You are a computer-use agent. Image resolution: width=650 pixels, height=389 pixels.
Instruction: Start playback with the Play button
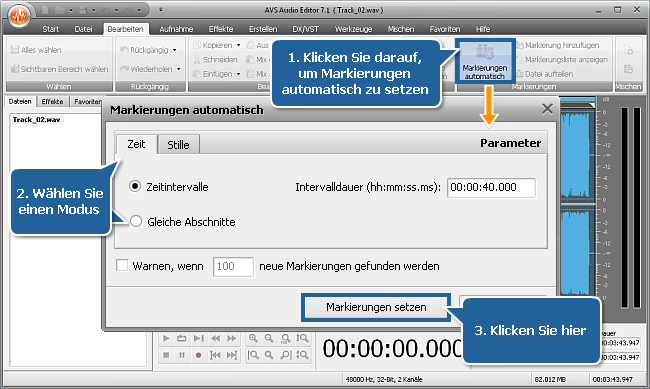pos(166,338)
